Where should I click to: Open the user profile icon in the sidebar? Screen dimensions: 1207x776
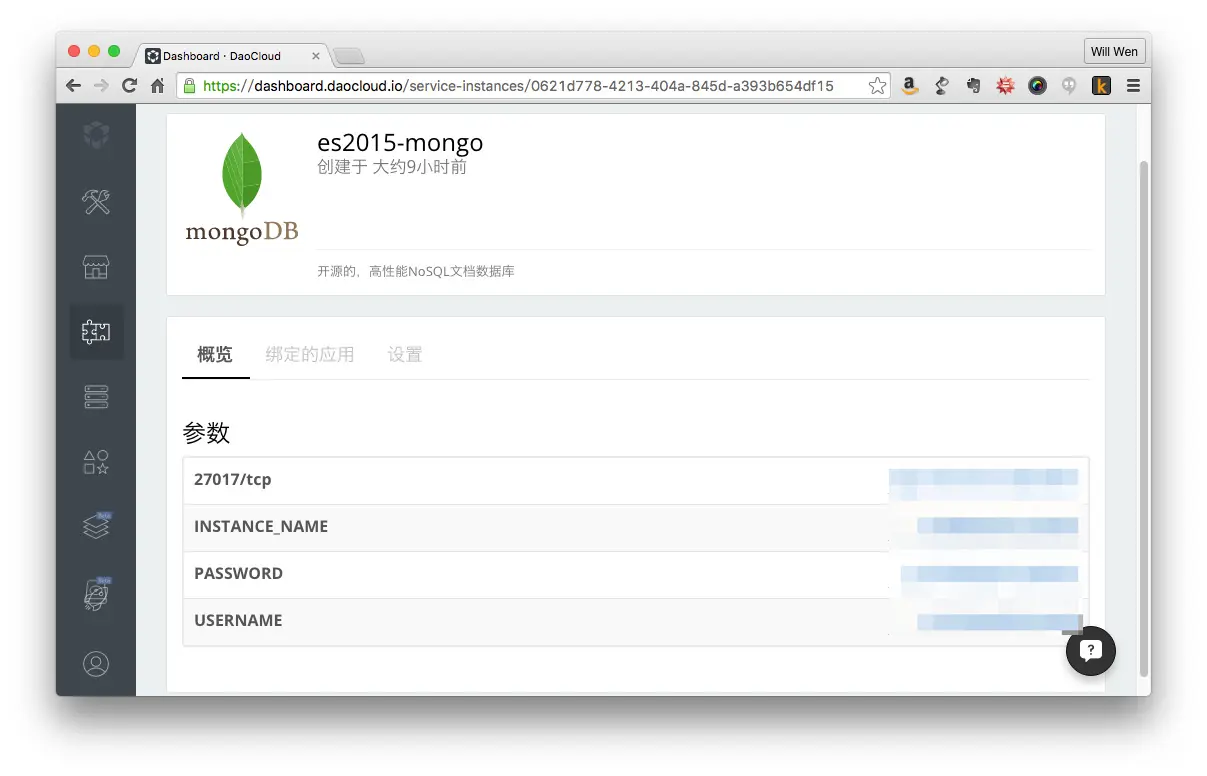coord(96,664)
